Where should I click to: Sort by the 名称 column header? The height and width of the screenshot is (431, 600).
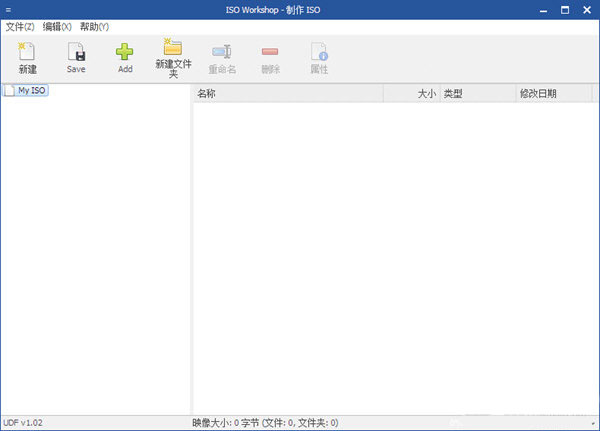click(x=288, y=93)
